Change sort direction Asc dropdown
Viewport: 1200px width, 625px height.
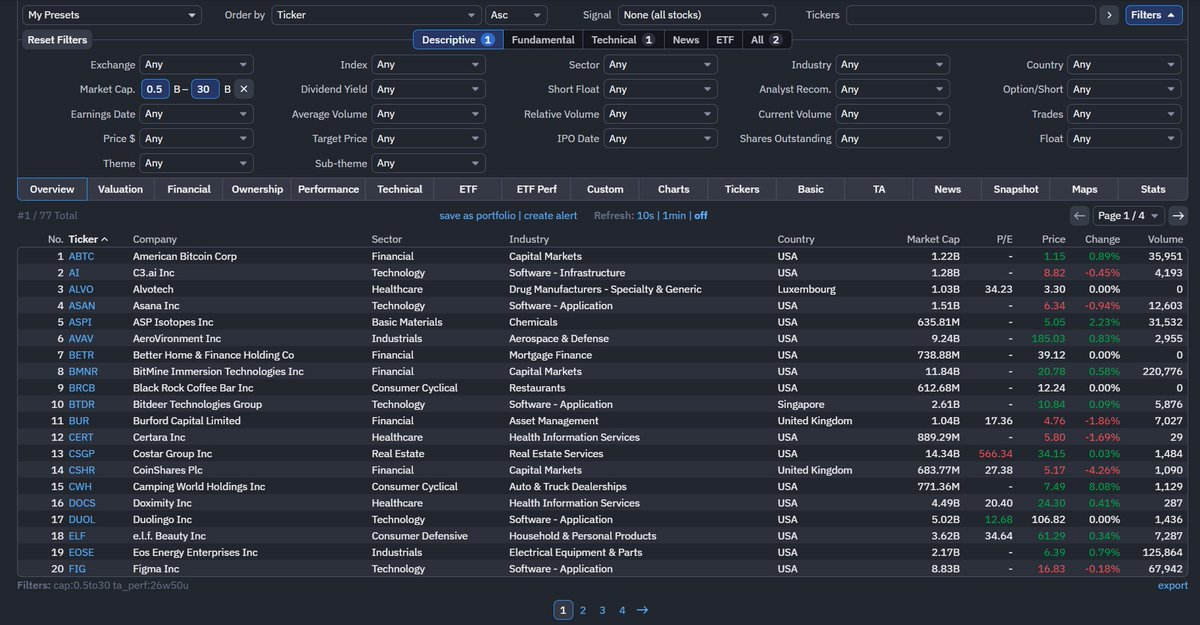point(516,15)
